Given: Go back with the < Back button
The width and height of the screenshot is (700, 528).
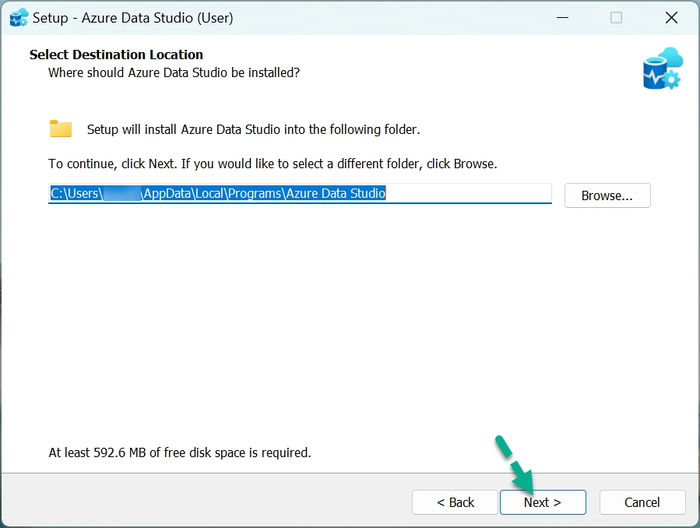Looking at the screenshot, I should click(x=455, y=502).
